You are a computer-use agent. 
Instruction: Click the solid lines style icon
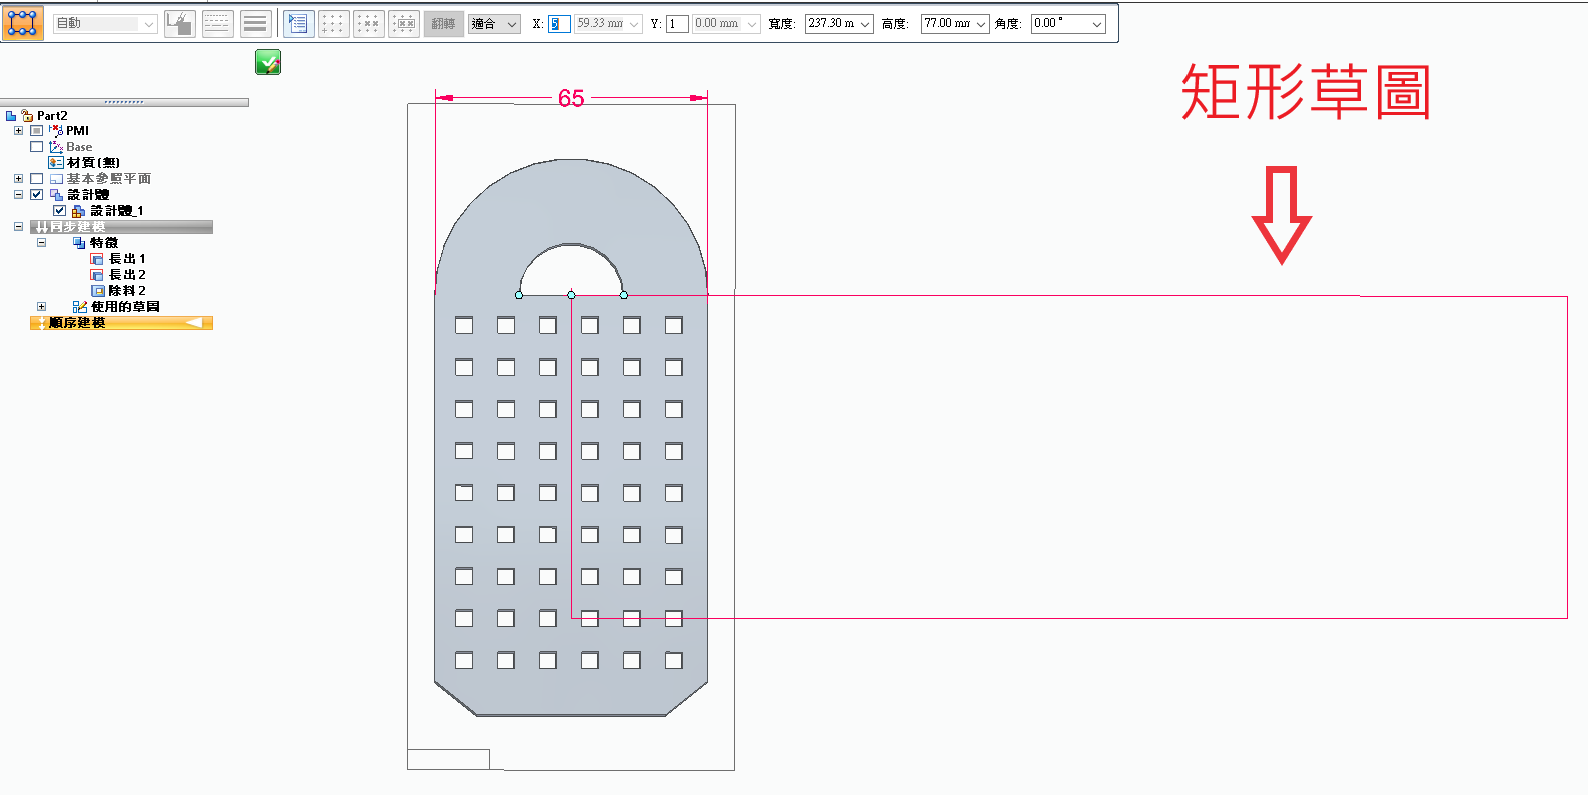click(256, 24)
